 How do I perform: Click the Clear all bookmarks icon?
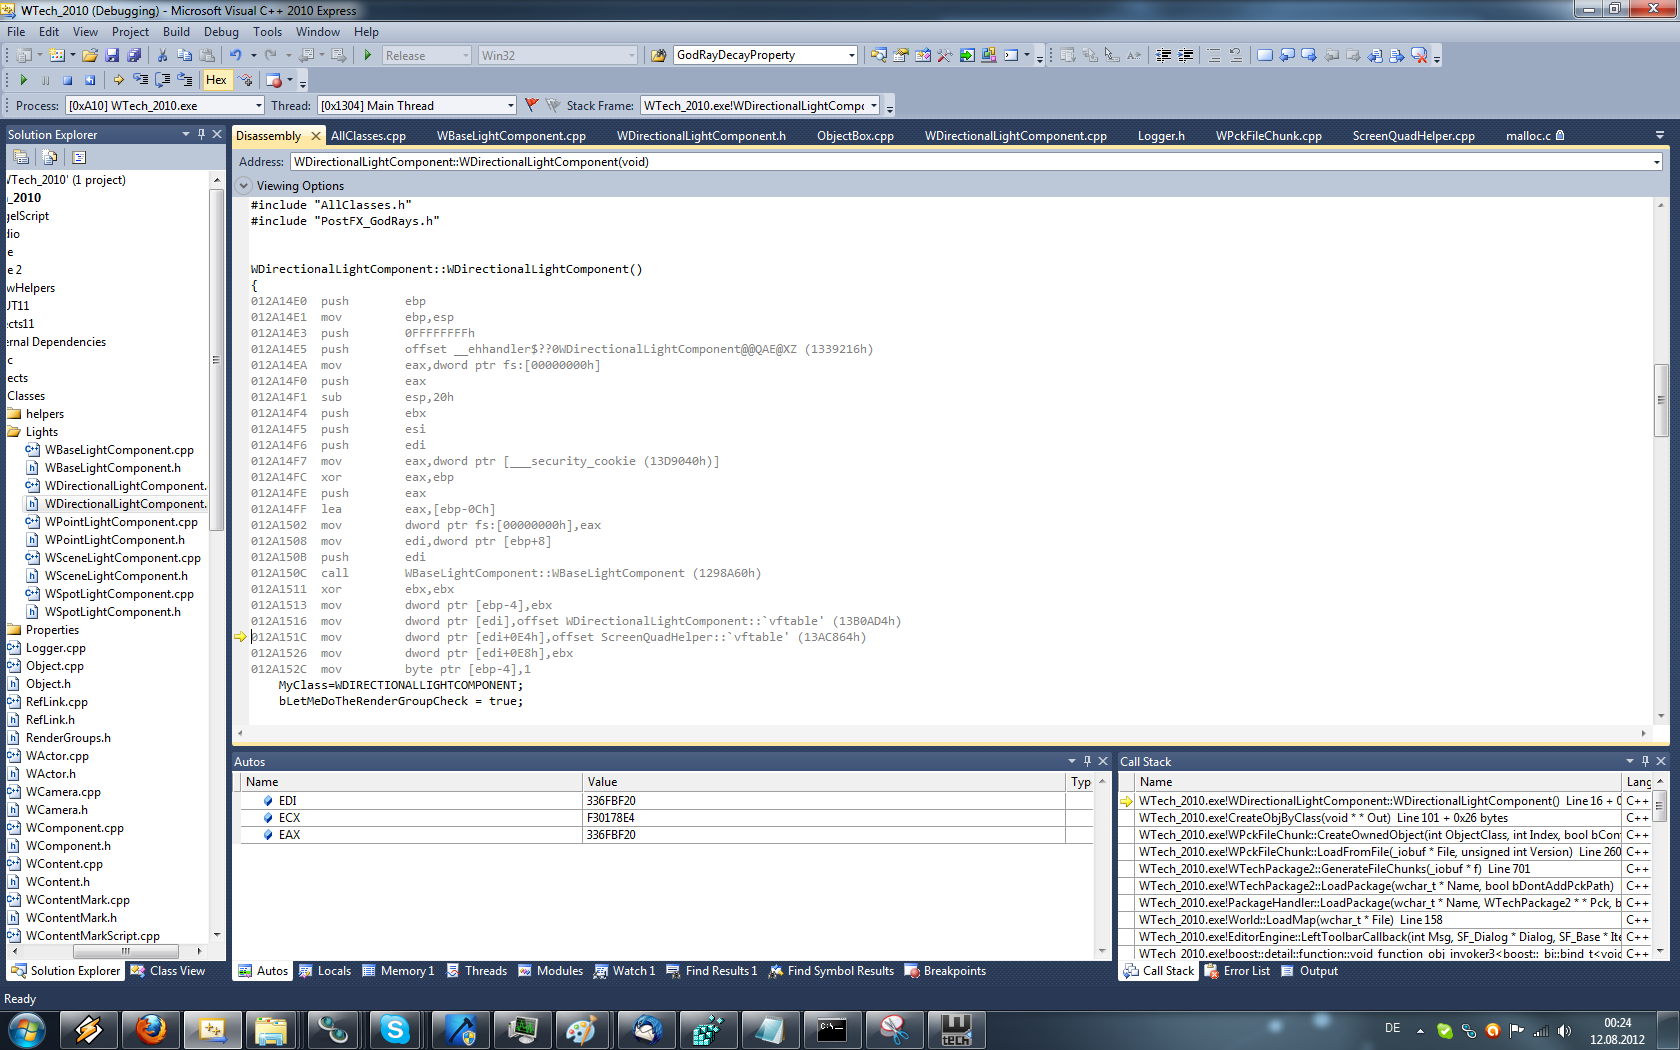coord(1419,55)
